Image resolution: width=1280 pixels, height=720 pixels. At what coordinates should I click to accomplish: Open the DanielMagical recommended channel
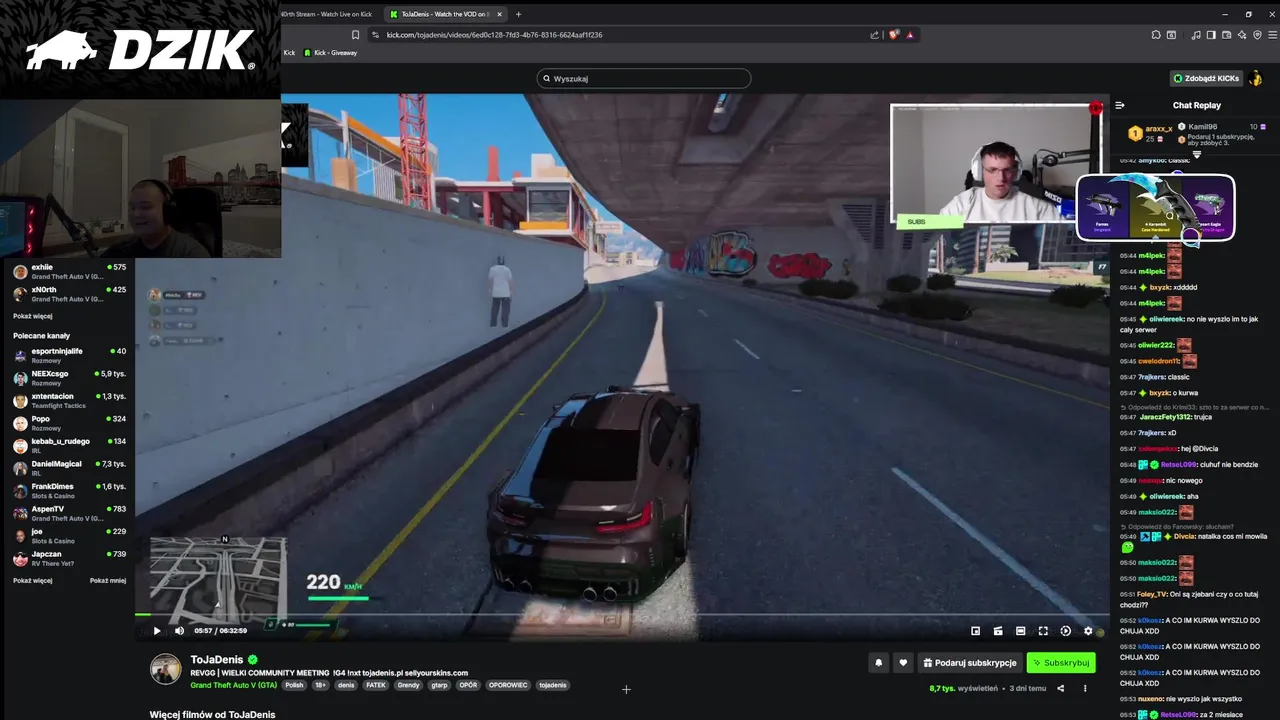pyautogui.click(x=69, y=468)
